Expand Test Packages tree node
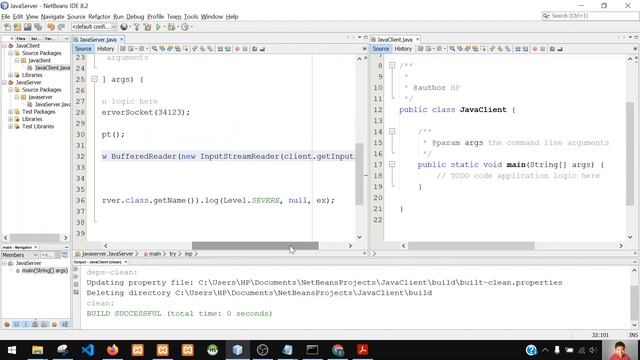The image size is (640, 360). click(x=10, y=112)
